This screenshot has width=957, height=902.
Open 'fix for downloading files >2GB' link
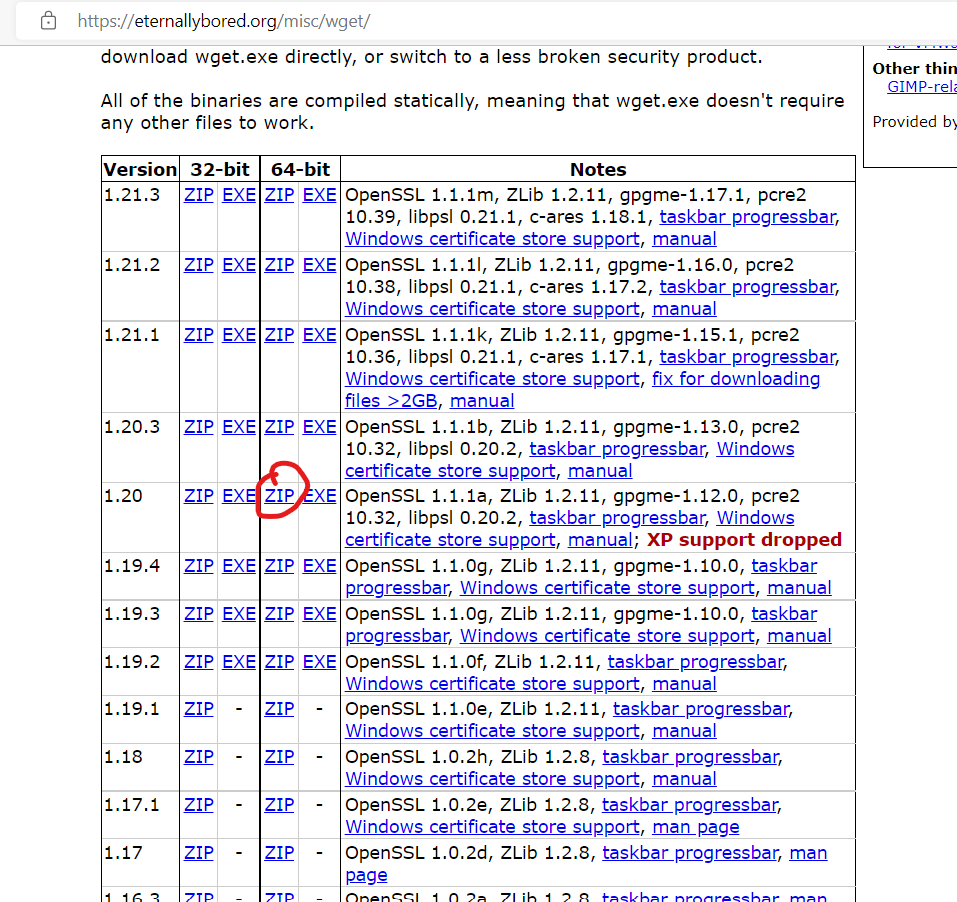[x=735, y=379]
